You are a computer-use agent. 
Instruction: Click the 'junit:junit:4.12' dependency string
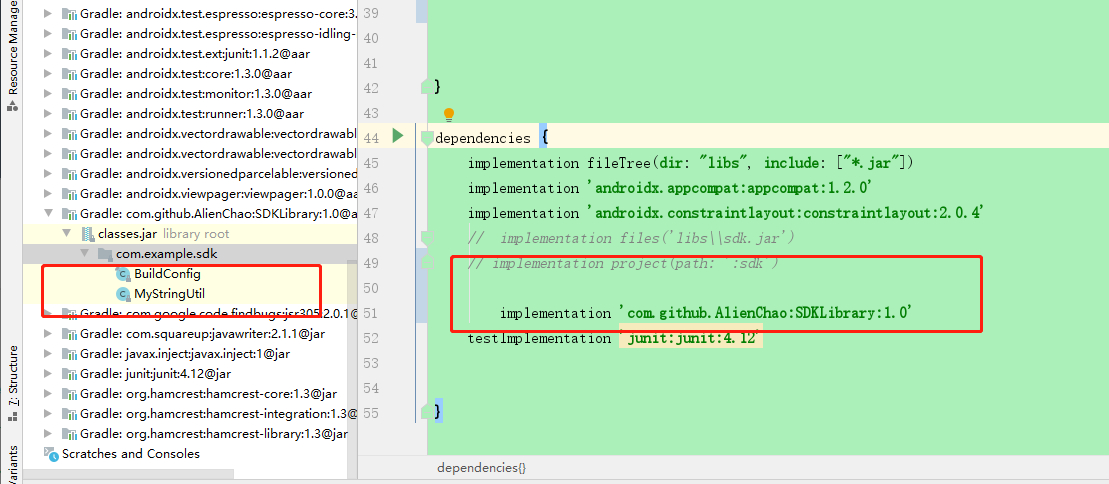pos(690,338)
